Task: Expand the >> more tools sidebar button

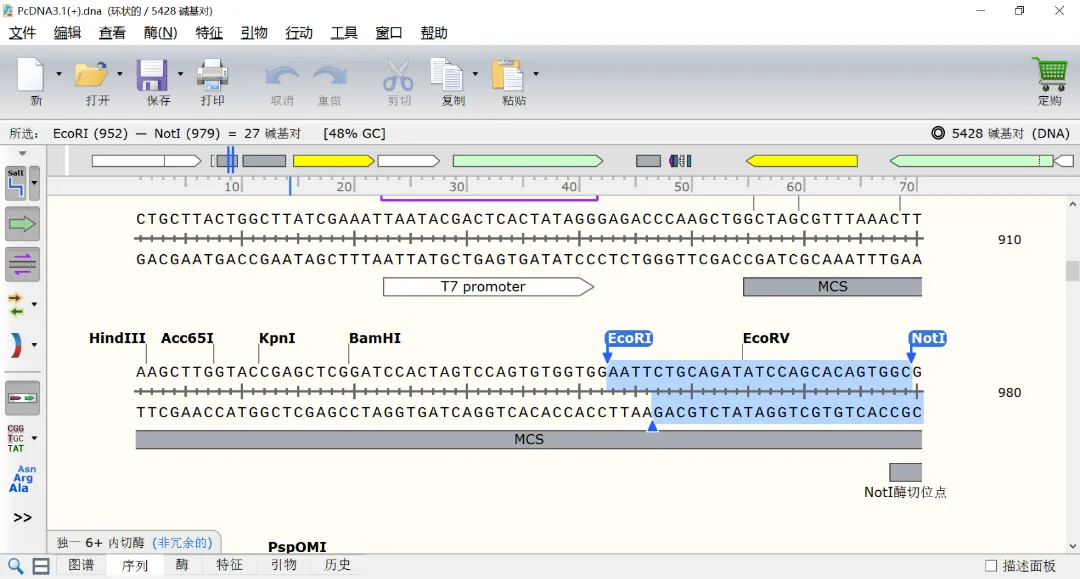Action: (22, 517)
